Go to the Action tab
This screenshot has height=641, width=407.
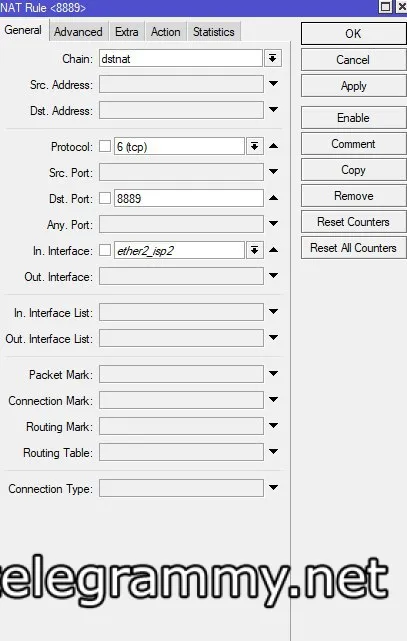click(165, 32)
